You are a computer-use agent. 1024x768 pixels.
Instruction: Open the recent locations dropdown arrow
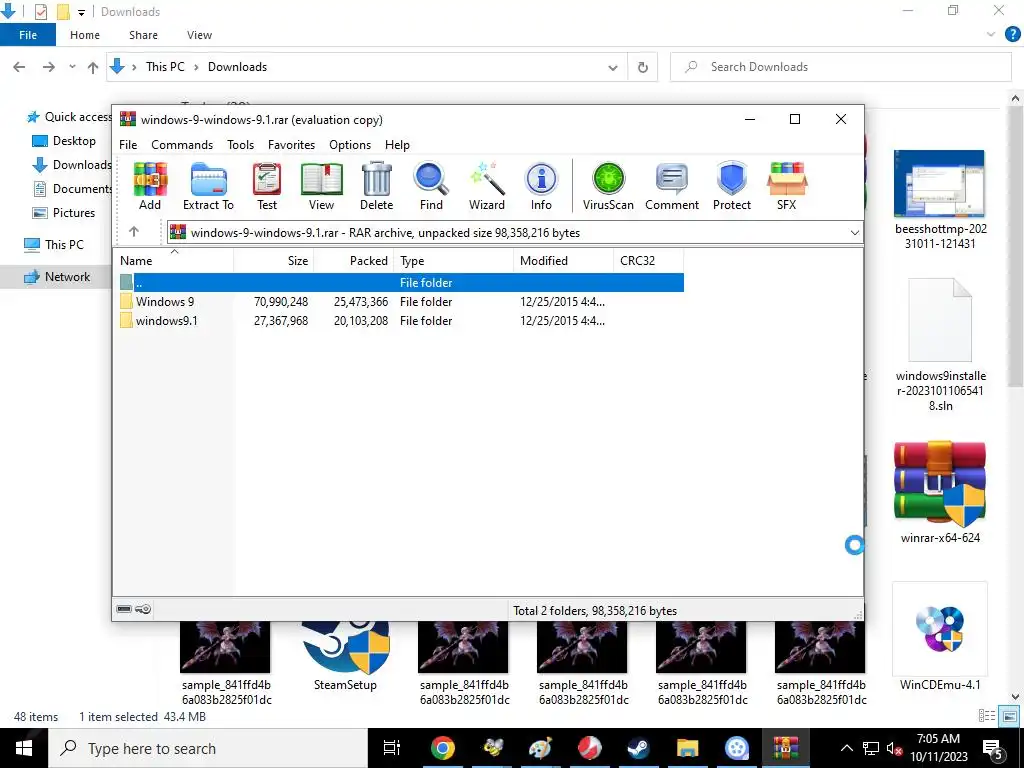pos(72,67)
